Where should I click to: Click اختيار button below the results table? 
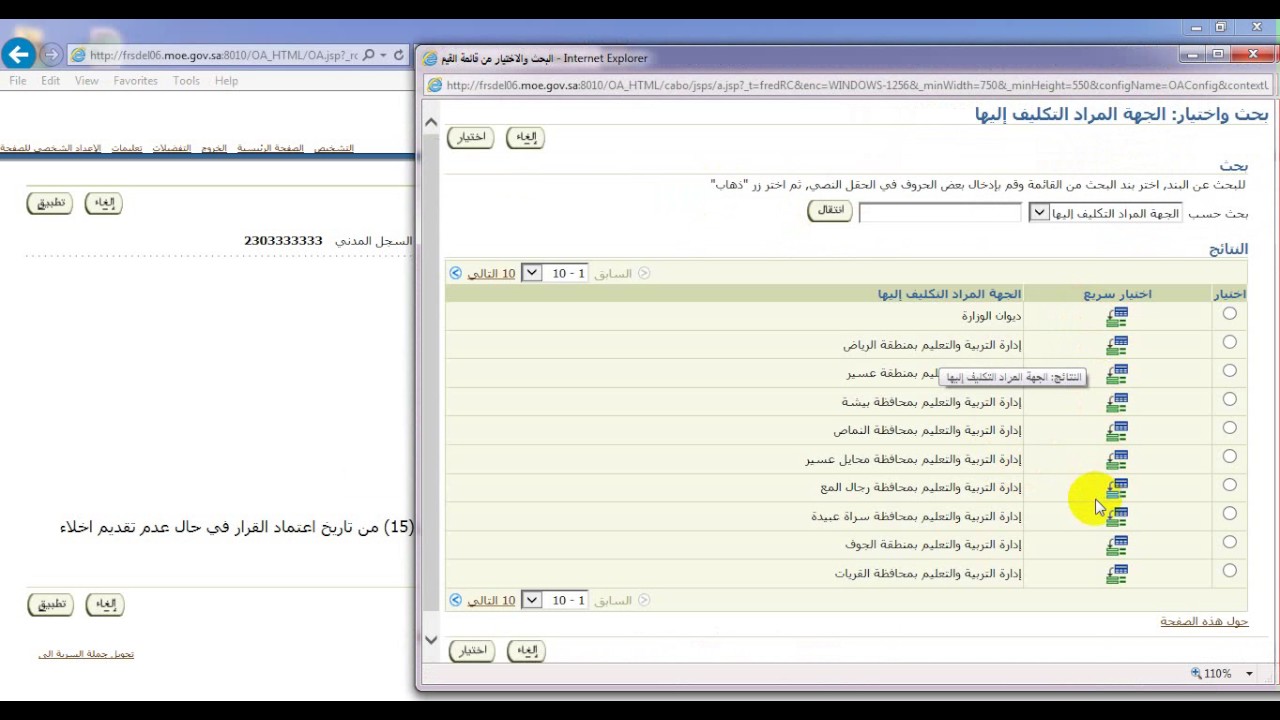(471, 650)
